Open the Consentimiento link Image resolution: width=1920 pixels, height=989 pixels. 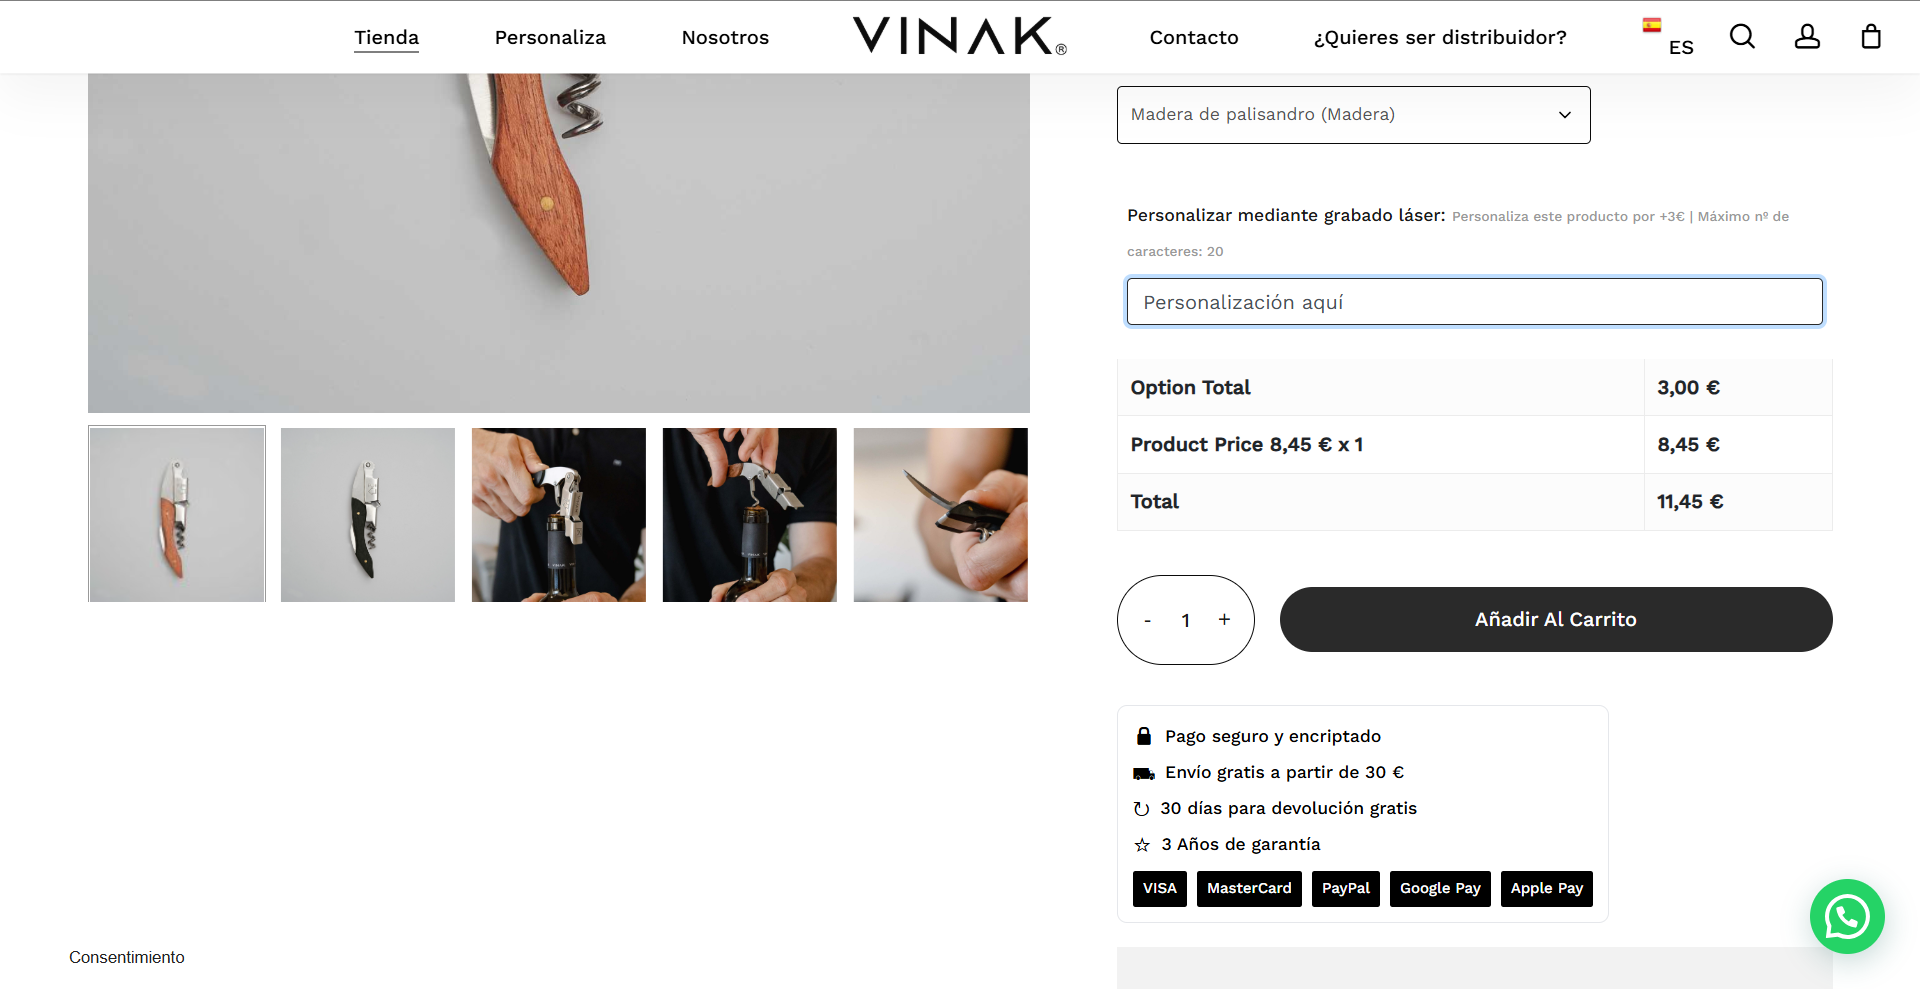[x=127, y=957]
